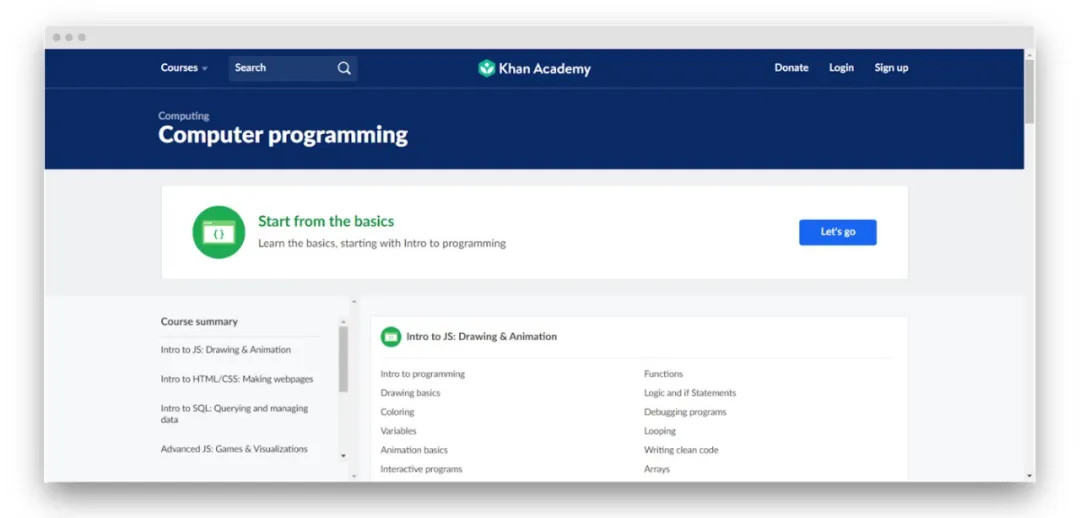1080x518 pixels.
Task: Open the Animation basics lesson
Action: 414,450
